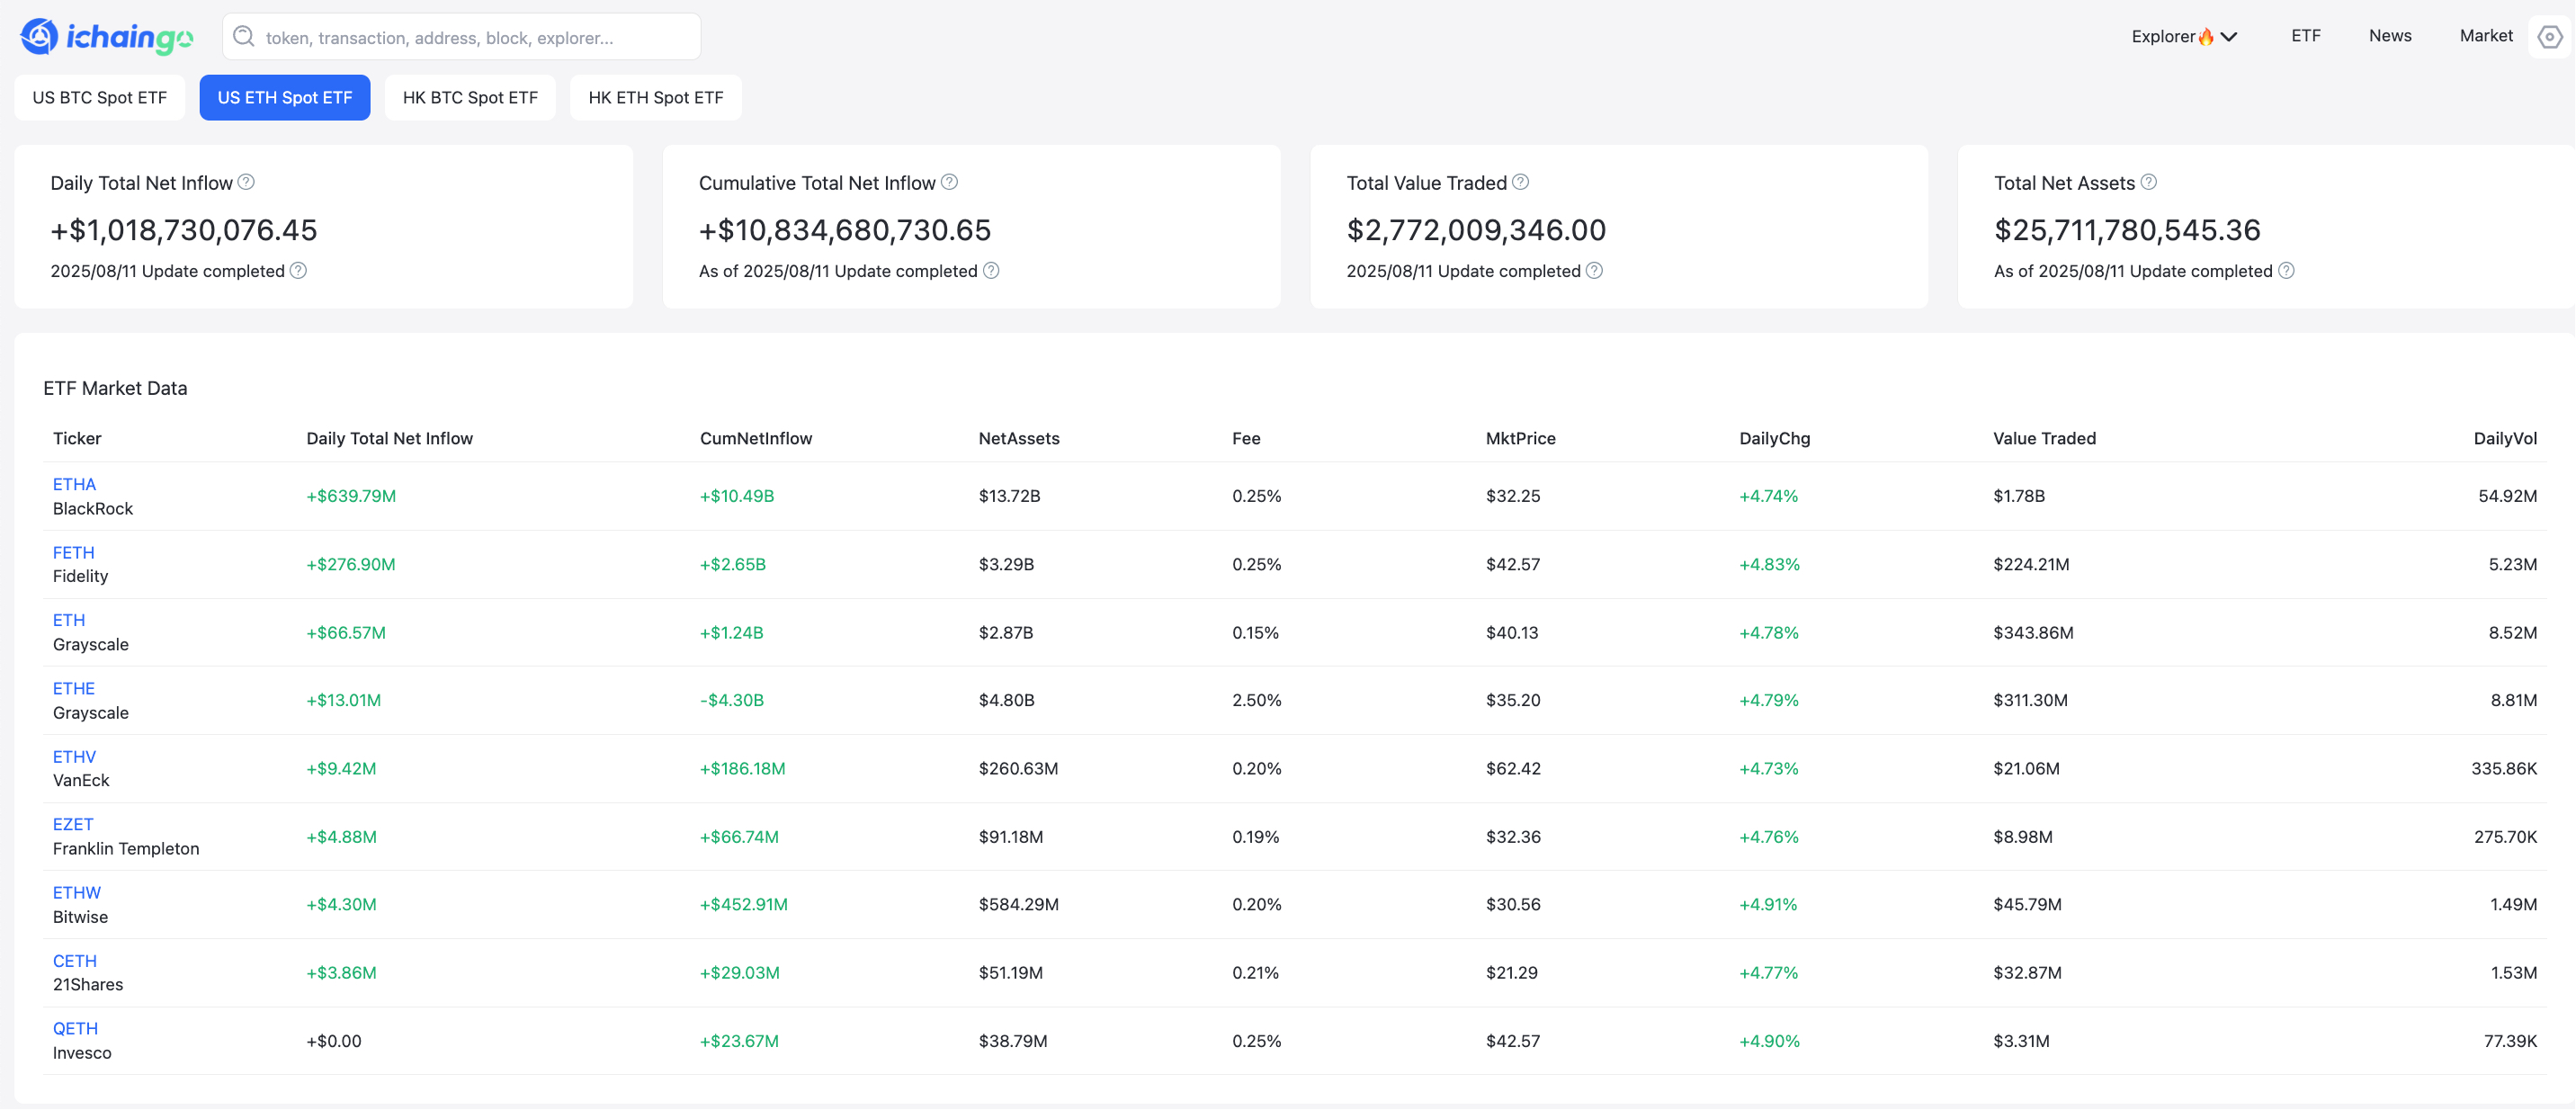2576x1110 pixels.
Task: Open the QETH ticker link
Action: 75,1029
